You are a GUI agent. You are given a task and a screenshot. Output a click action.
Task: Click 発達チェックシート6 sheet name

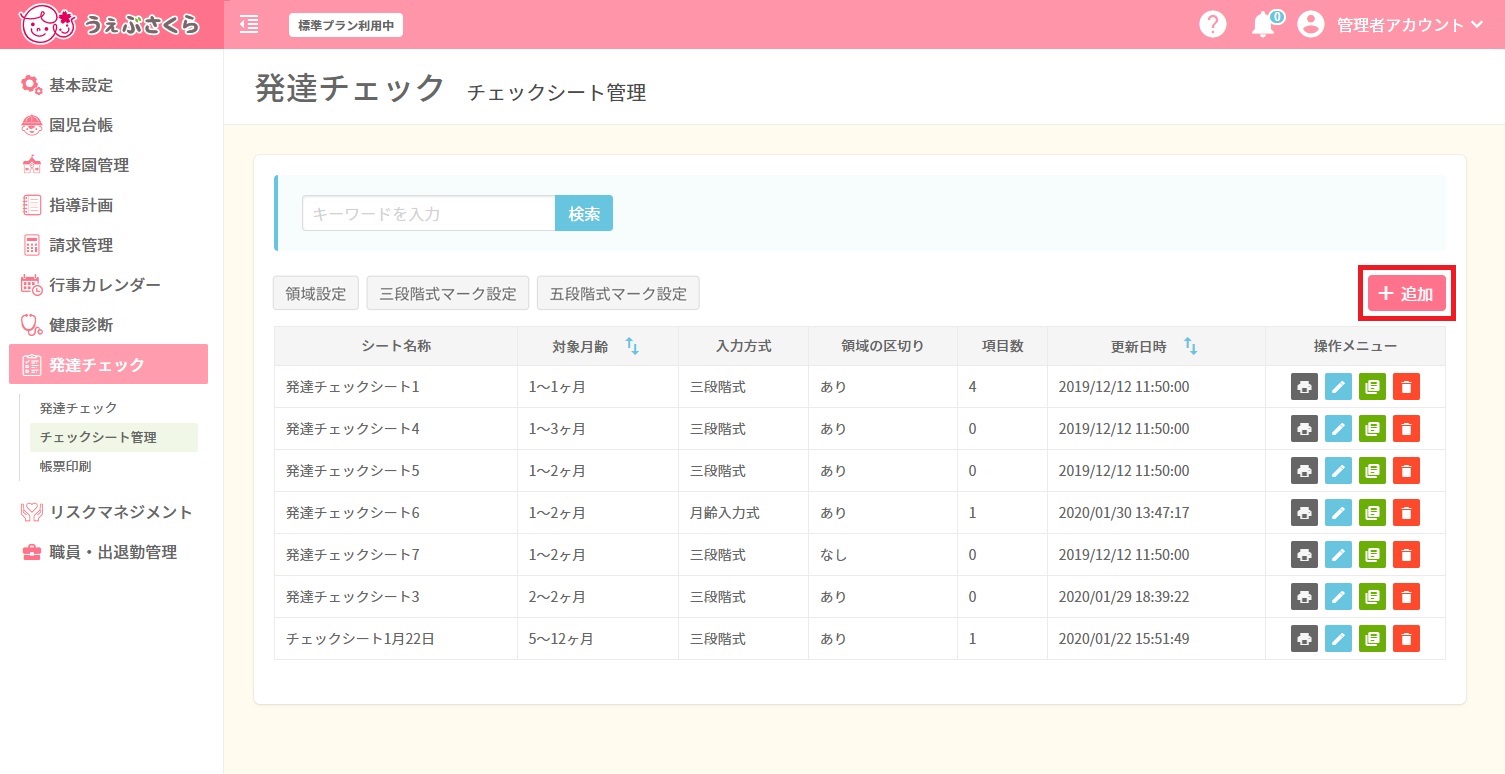353,513
